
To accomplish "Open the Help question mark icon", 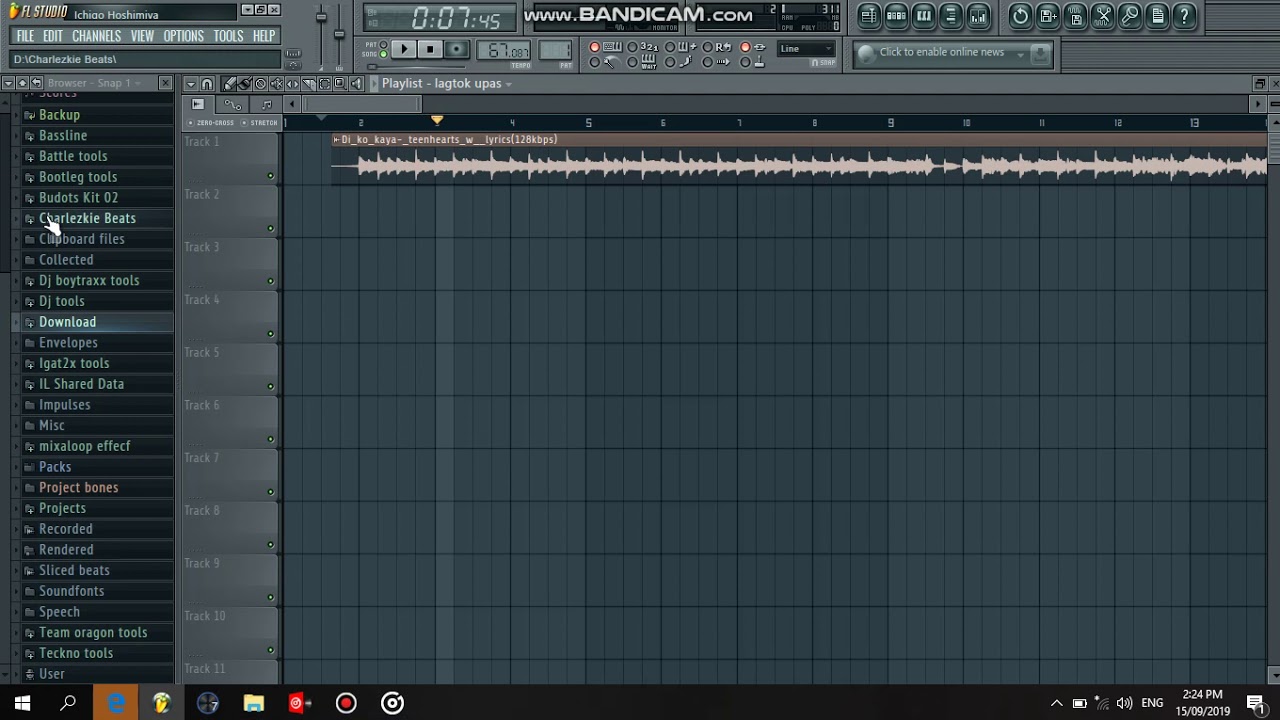I will coord(1184,16).
